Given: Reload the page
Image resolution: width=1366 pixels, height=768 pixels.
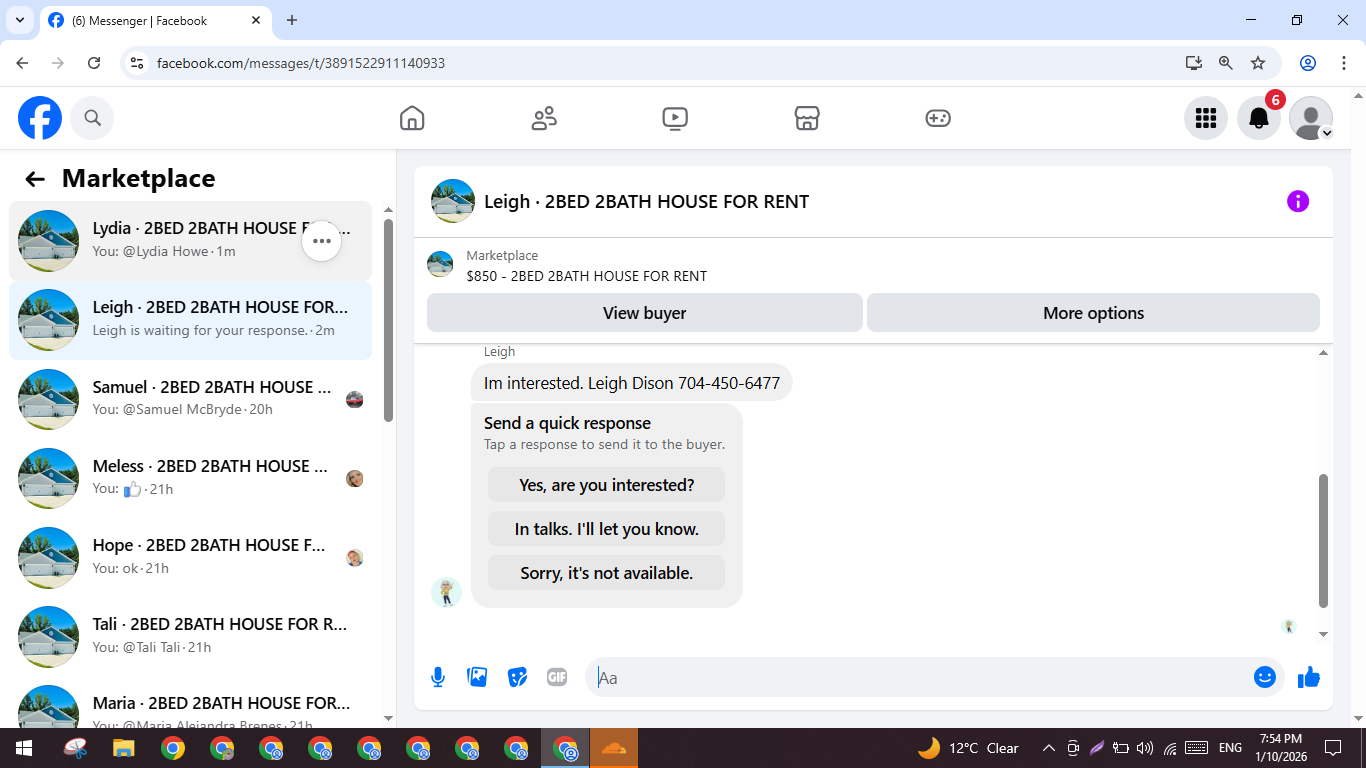Looking at the screenshot, I should point(94,63).
